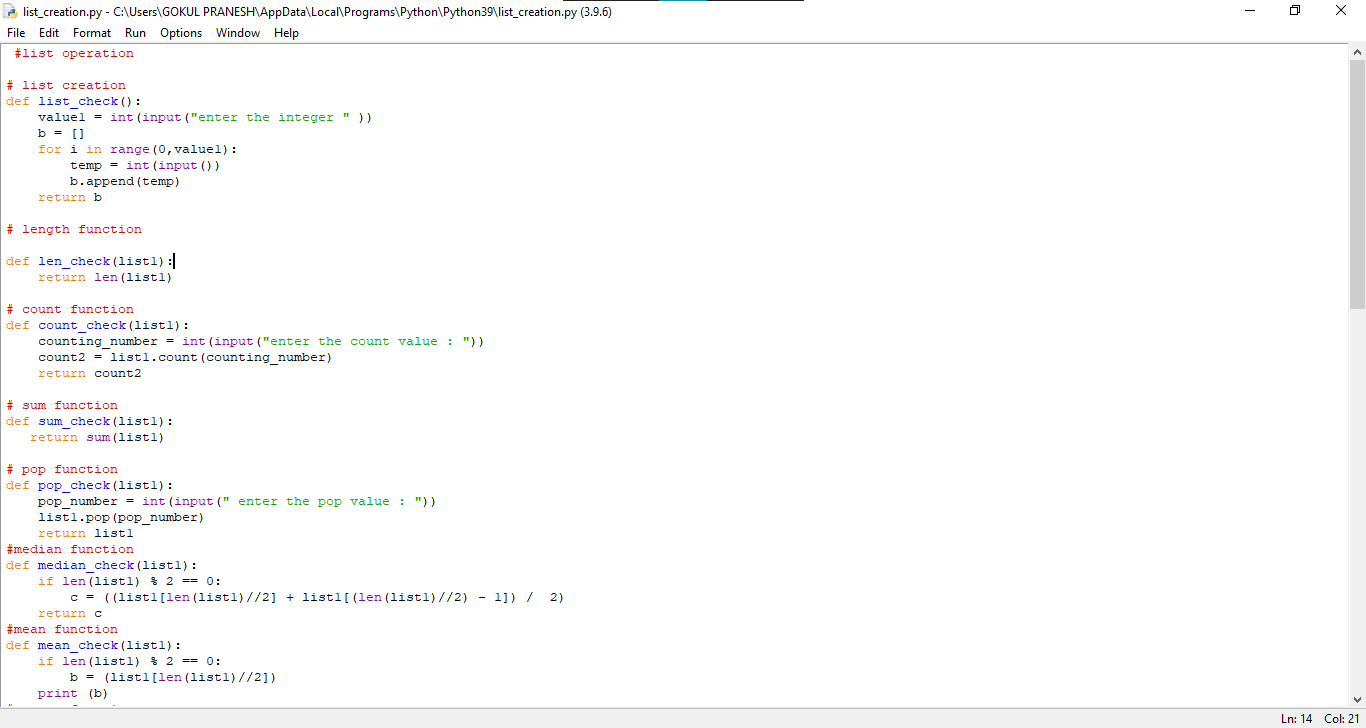Click the scrollbar down arrow

pyautogui.click(x=1357, y=700)
